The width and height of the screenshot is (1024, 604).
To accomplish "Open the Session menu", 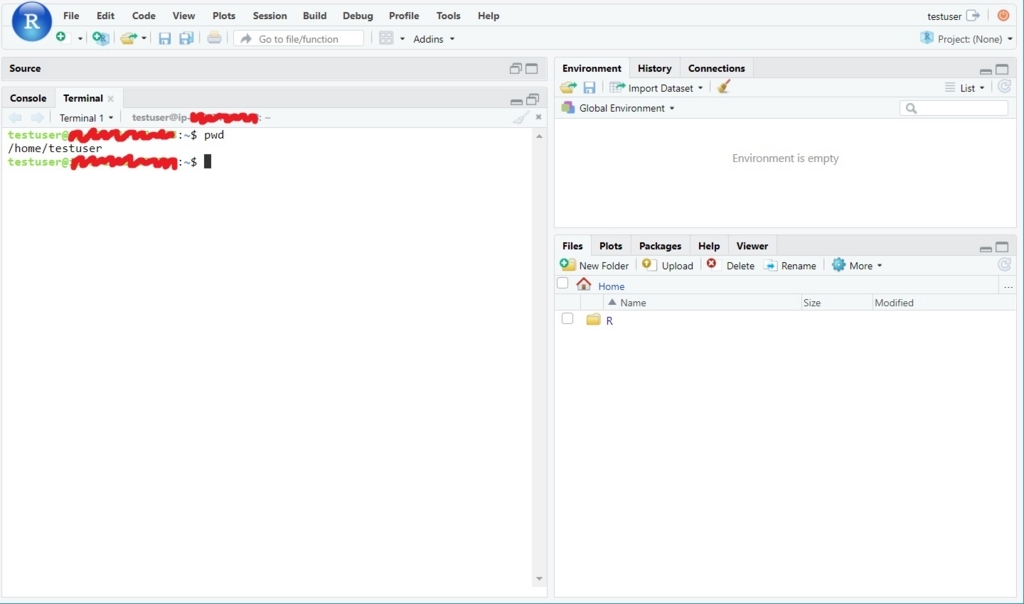I will point(270,16).
